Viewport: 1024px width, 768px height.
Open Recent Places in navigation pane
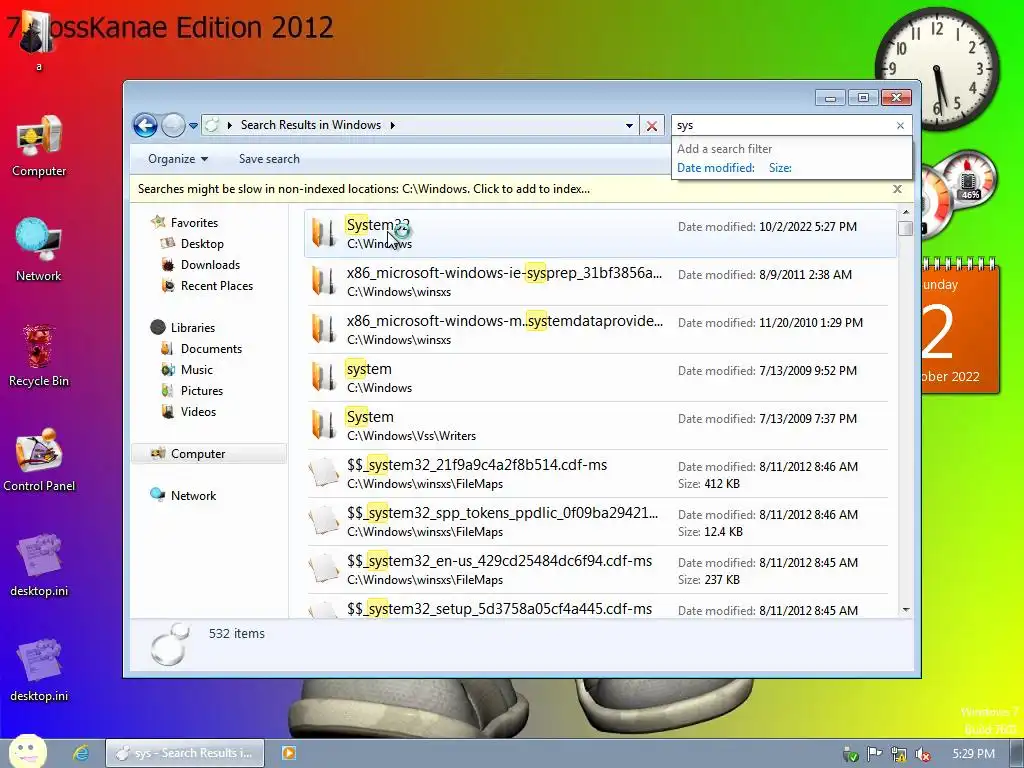click(x=217, y=285)
